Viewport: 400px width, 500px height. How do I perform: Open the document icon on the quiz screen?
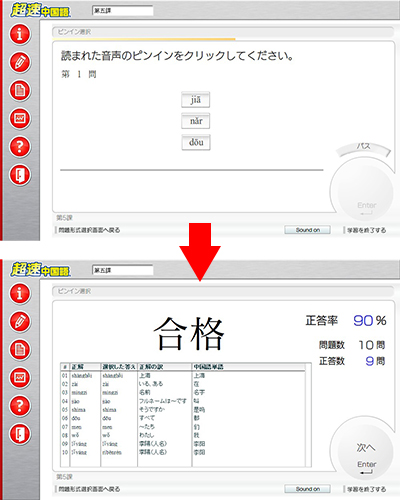20,90
